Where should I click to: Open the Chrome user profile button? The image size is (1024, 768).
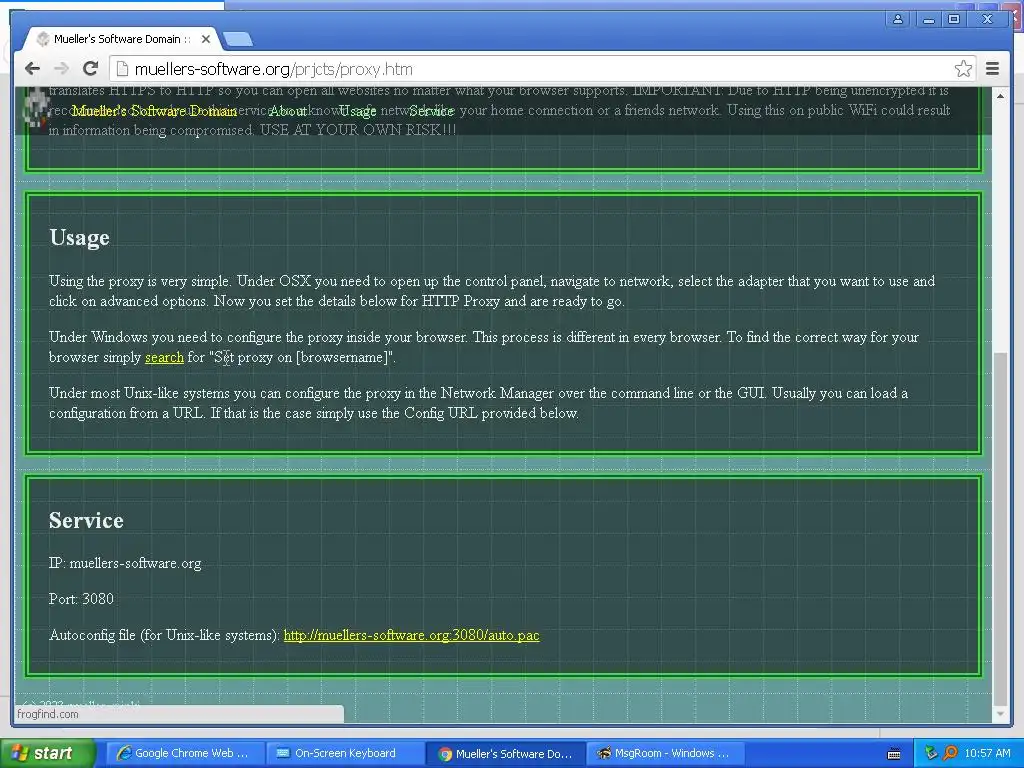click(x=898, y=19)
